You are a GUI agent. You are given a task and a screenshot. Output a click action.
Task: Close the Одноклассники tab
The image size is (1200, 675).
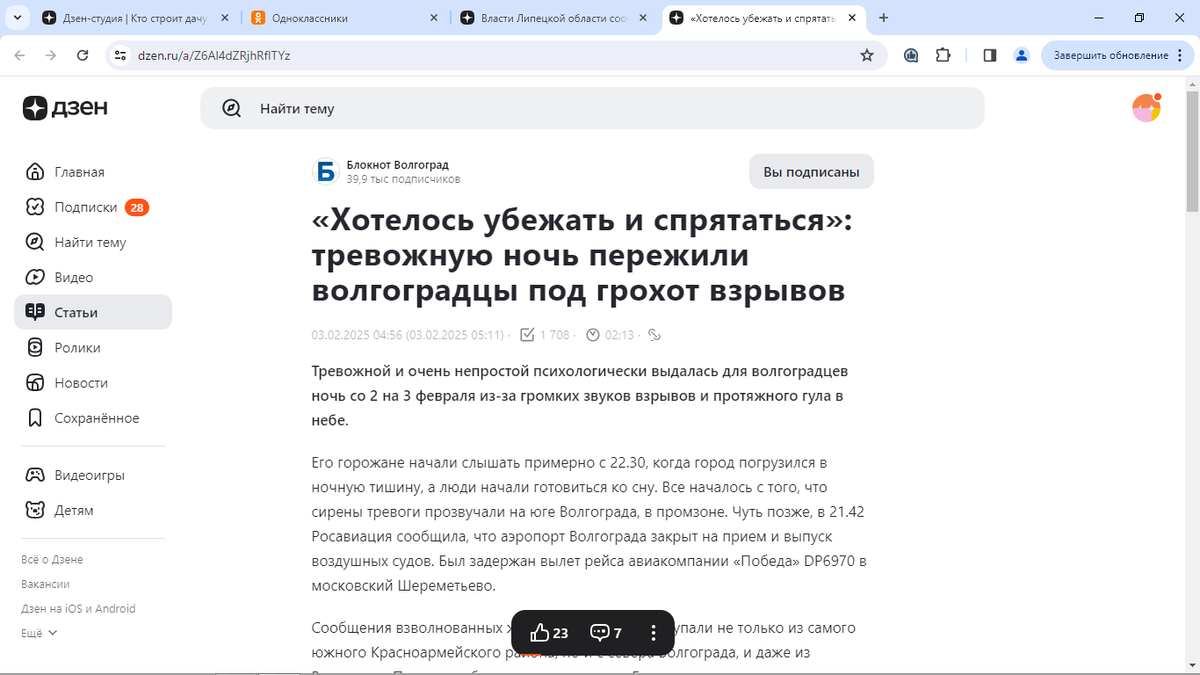[433, 18]
